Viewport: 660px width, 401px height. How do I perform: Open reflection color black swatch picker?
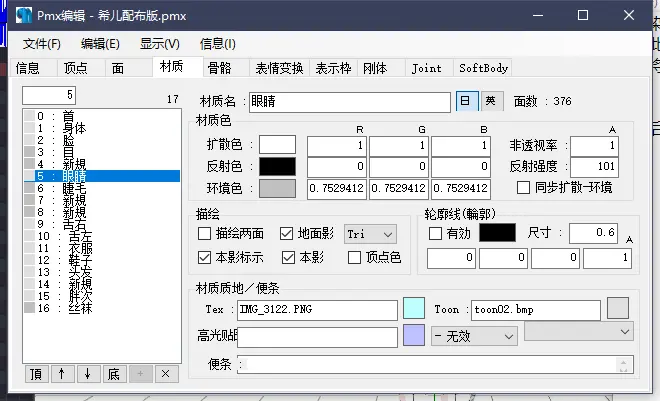(x=277, y=167)
